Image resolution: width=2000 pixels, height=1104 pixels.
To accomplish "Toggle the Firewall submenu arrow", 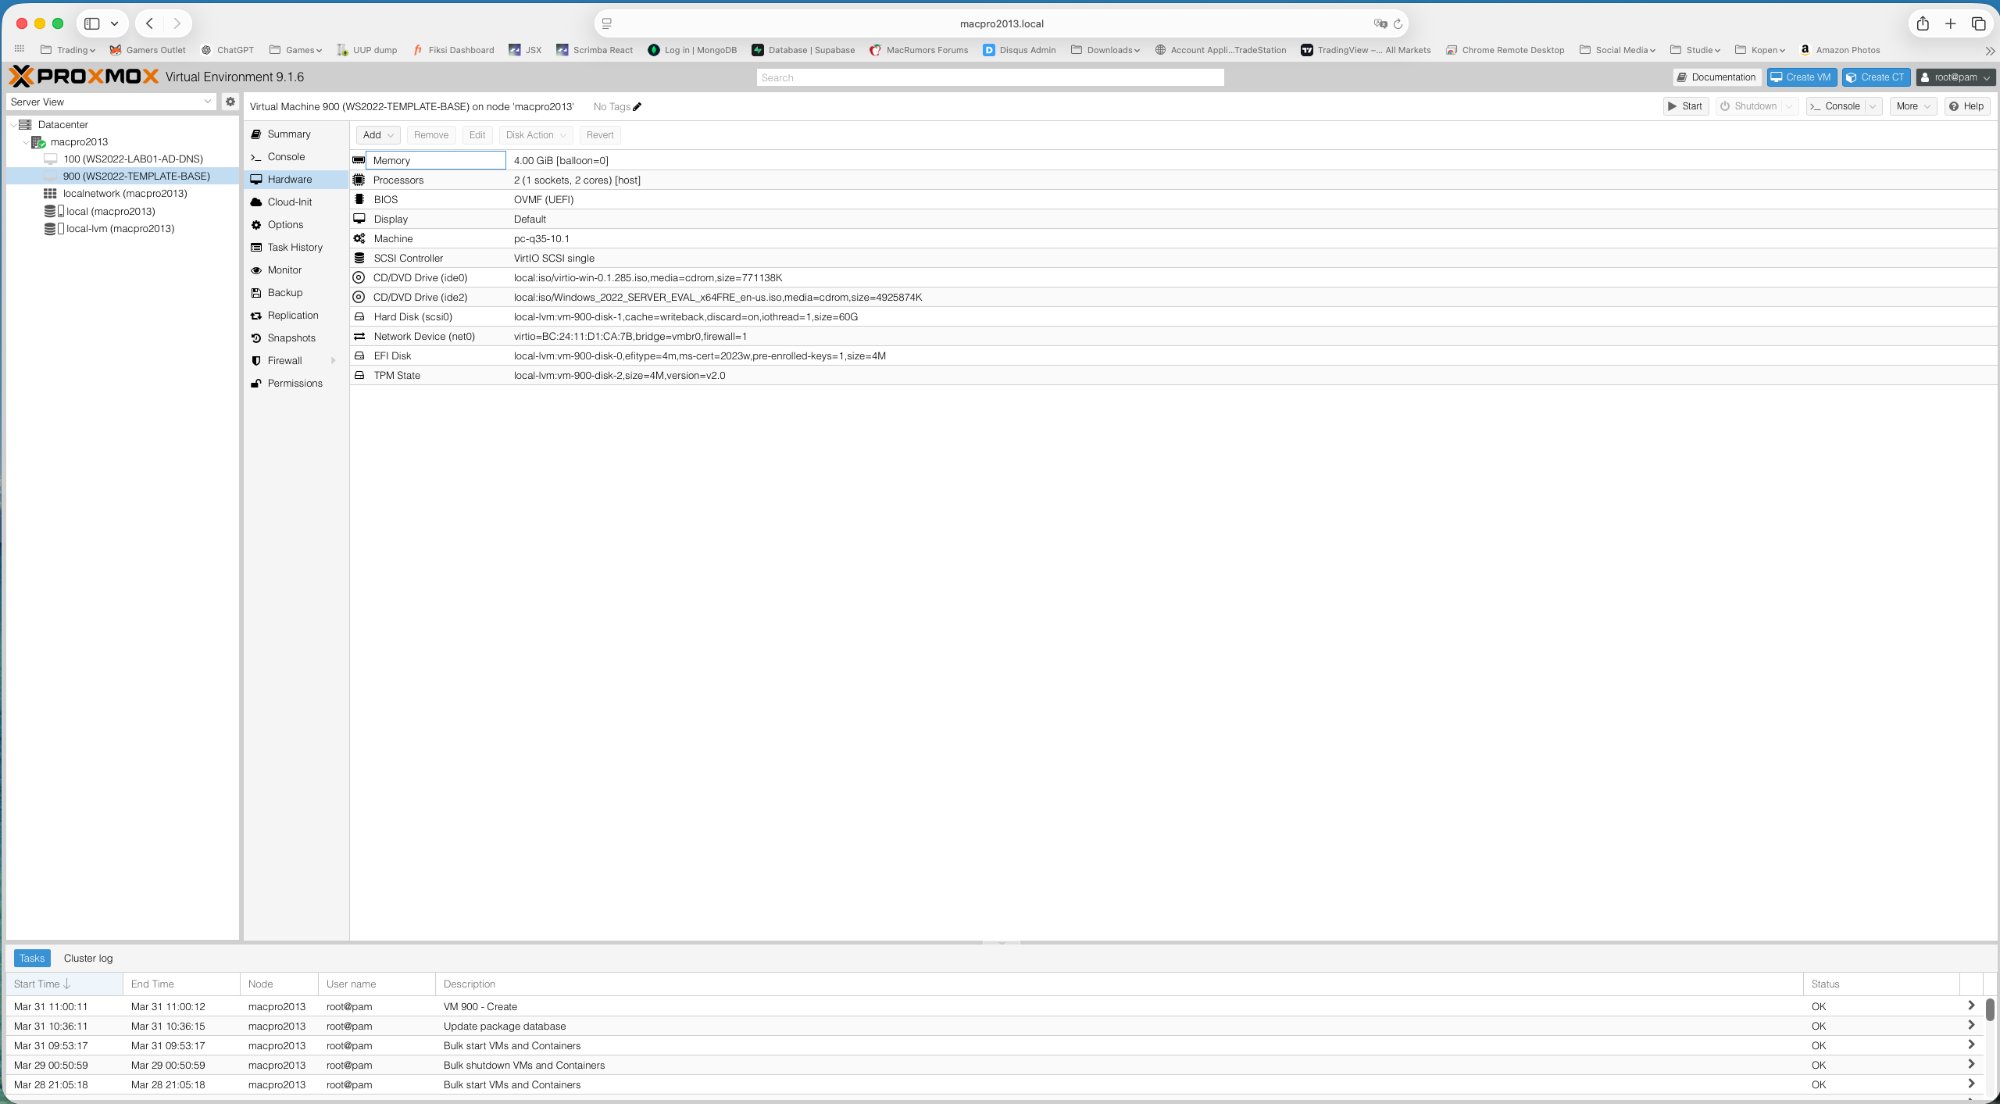I will coord(334,360).
